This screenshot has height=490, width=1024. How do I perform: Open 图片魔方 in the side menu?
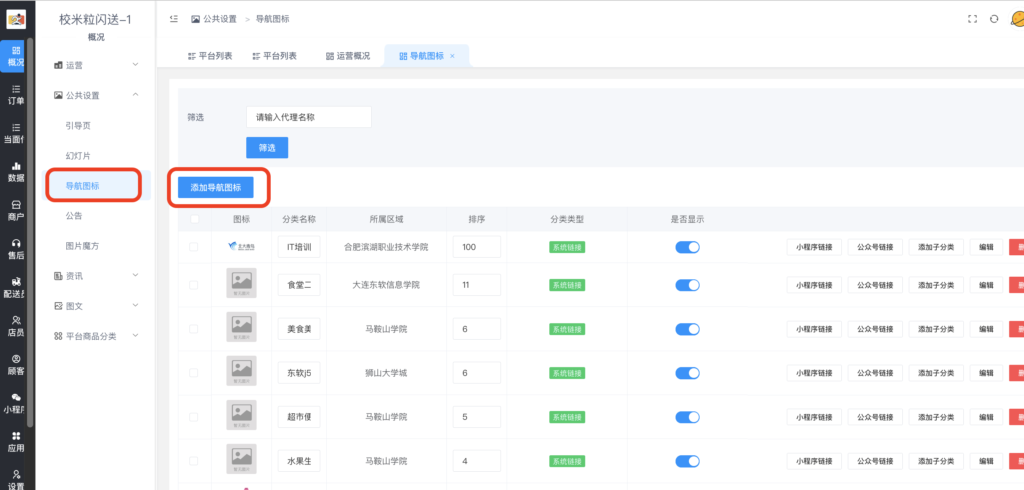[x=82, y=246]
